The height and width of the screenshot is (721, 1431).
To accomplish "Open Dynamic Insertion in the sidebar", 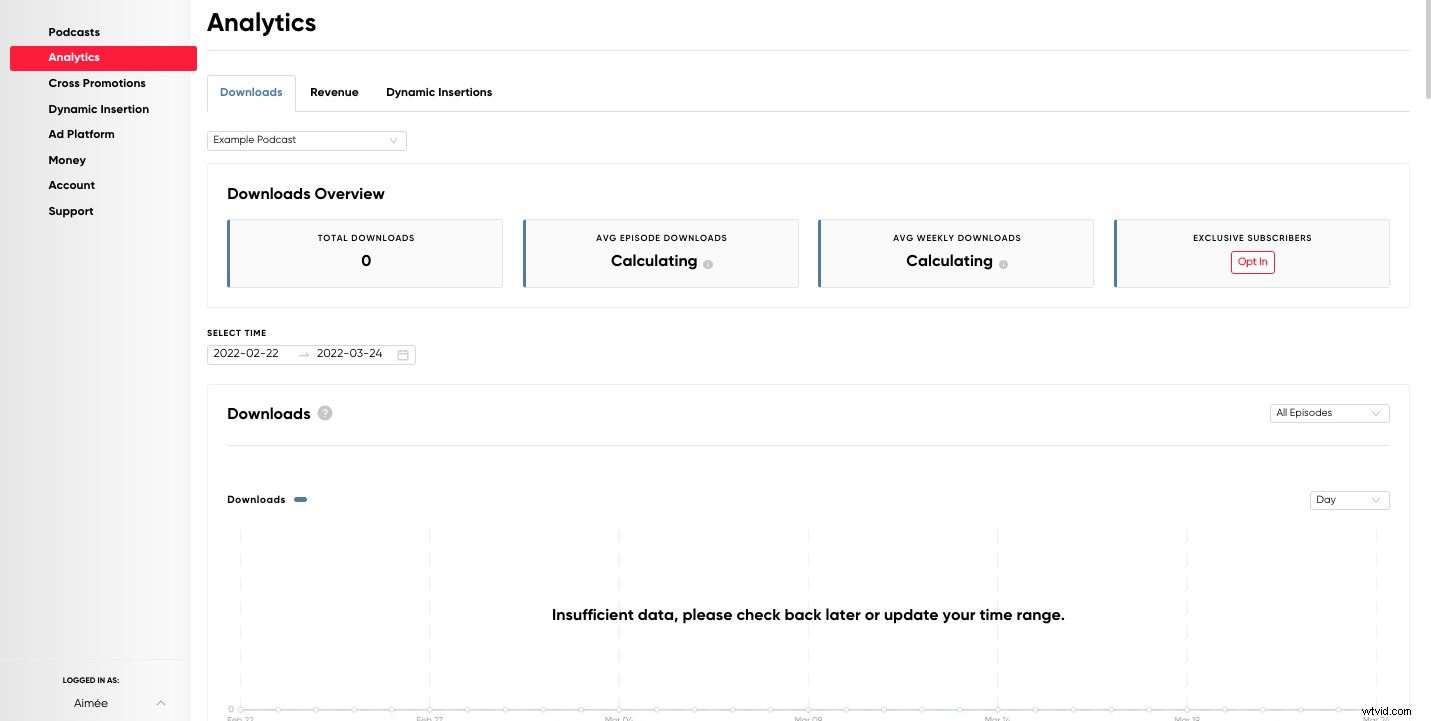I will tap(99, 109).
